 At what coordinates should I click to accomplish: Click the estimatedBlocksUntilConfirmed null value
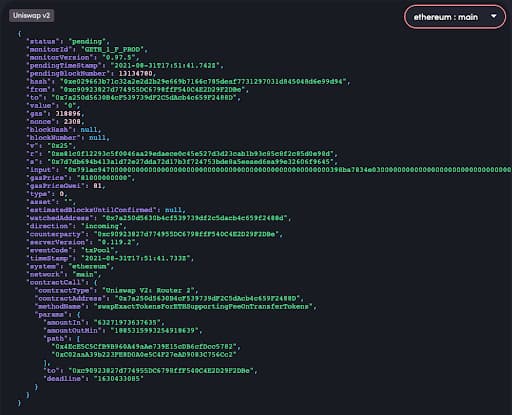174,210
